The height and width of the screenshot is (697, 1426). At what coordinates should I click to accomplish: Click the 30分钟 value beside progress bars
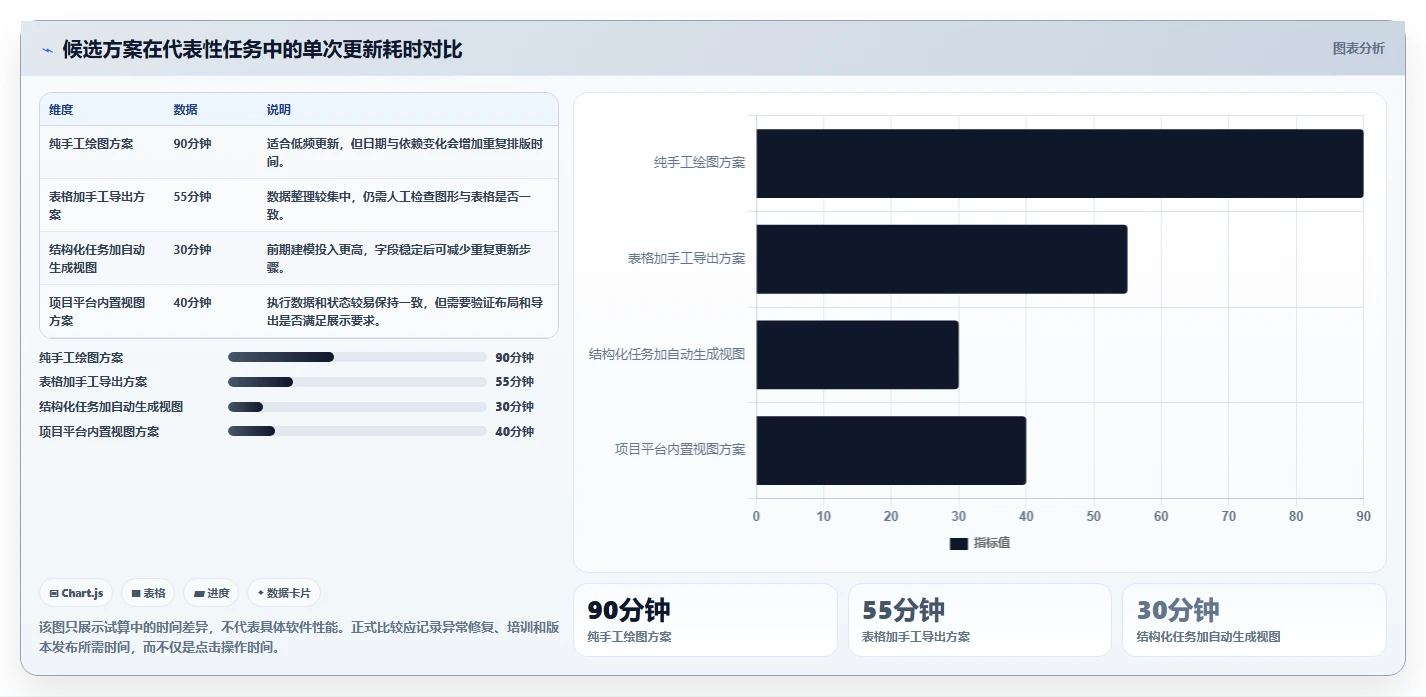[x=514, y=407]
